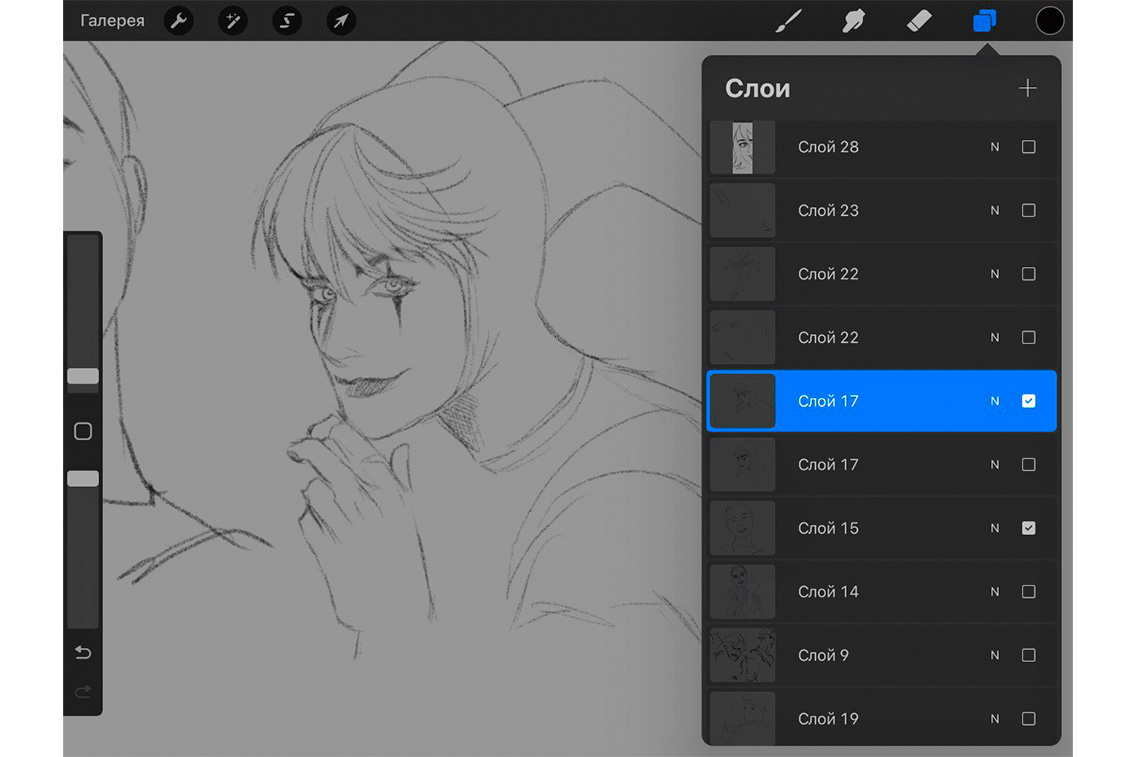Viewport: 1136px width, 757px height.
Task: Hide layer Слой 15
Action: (1028, 528)
